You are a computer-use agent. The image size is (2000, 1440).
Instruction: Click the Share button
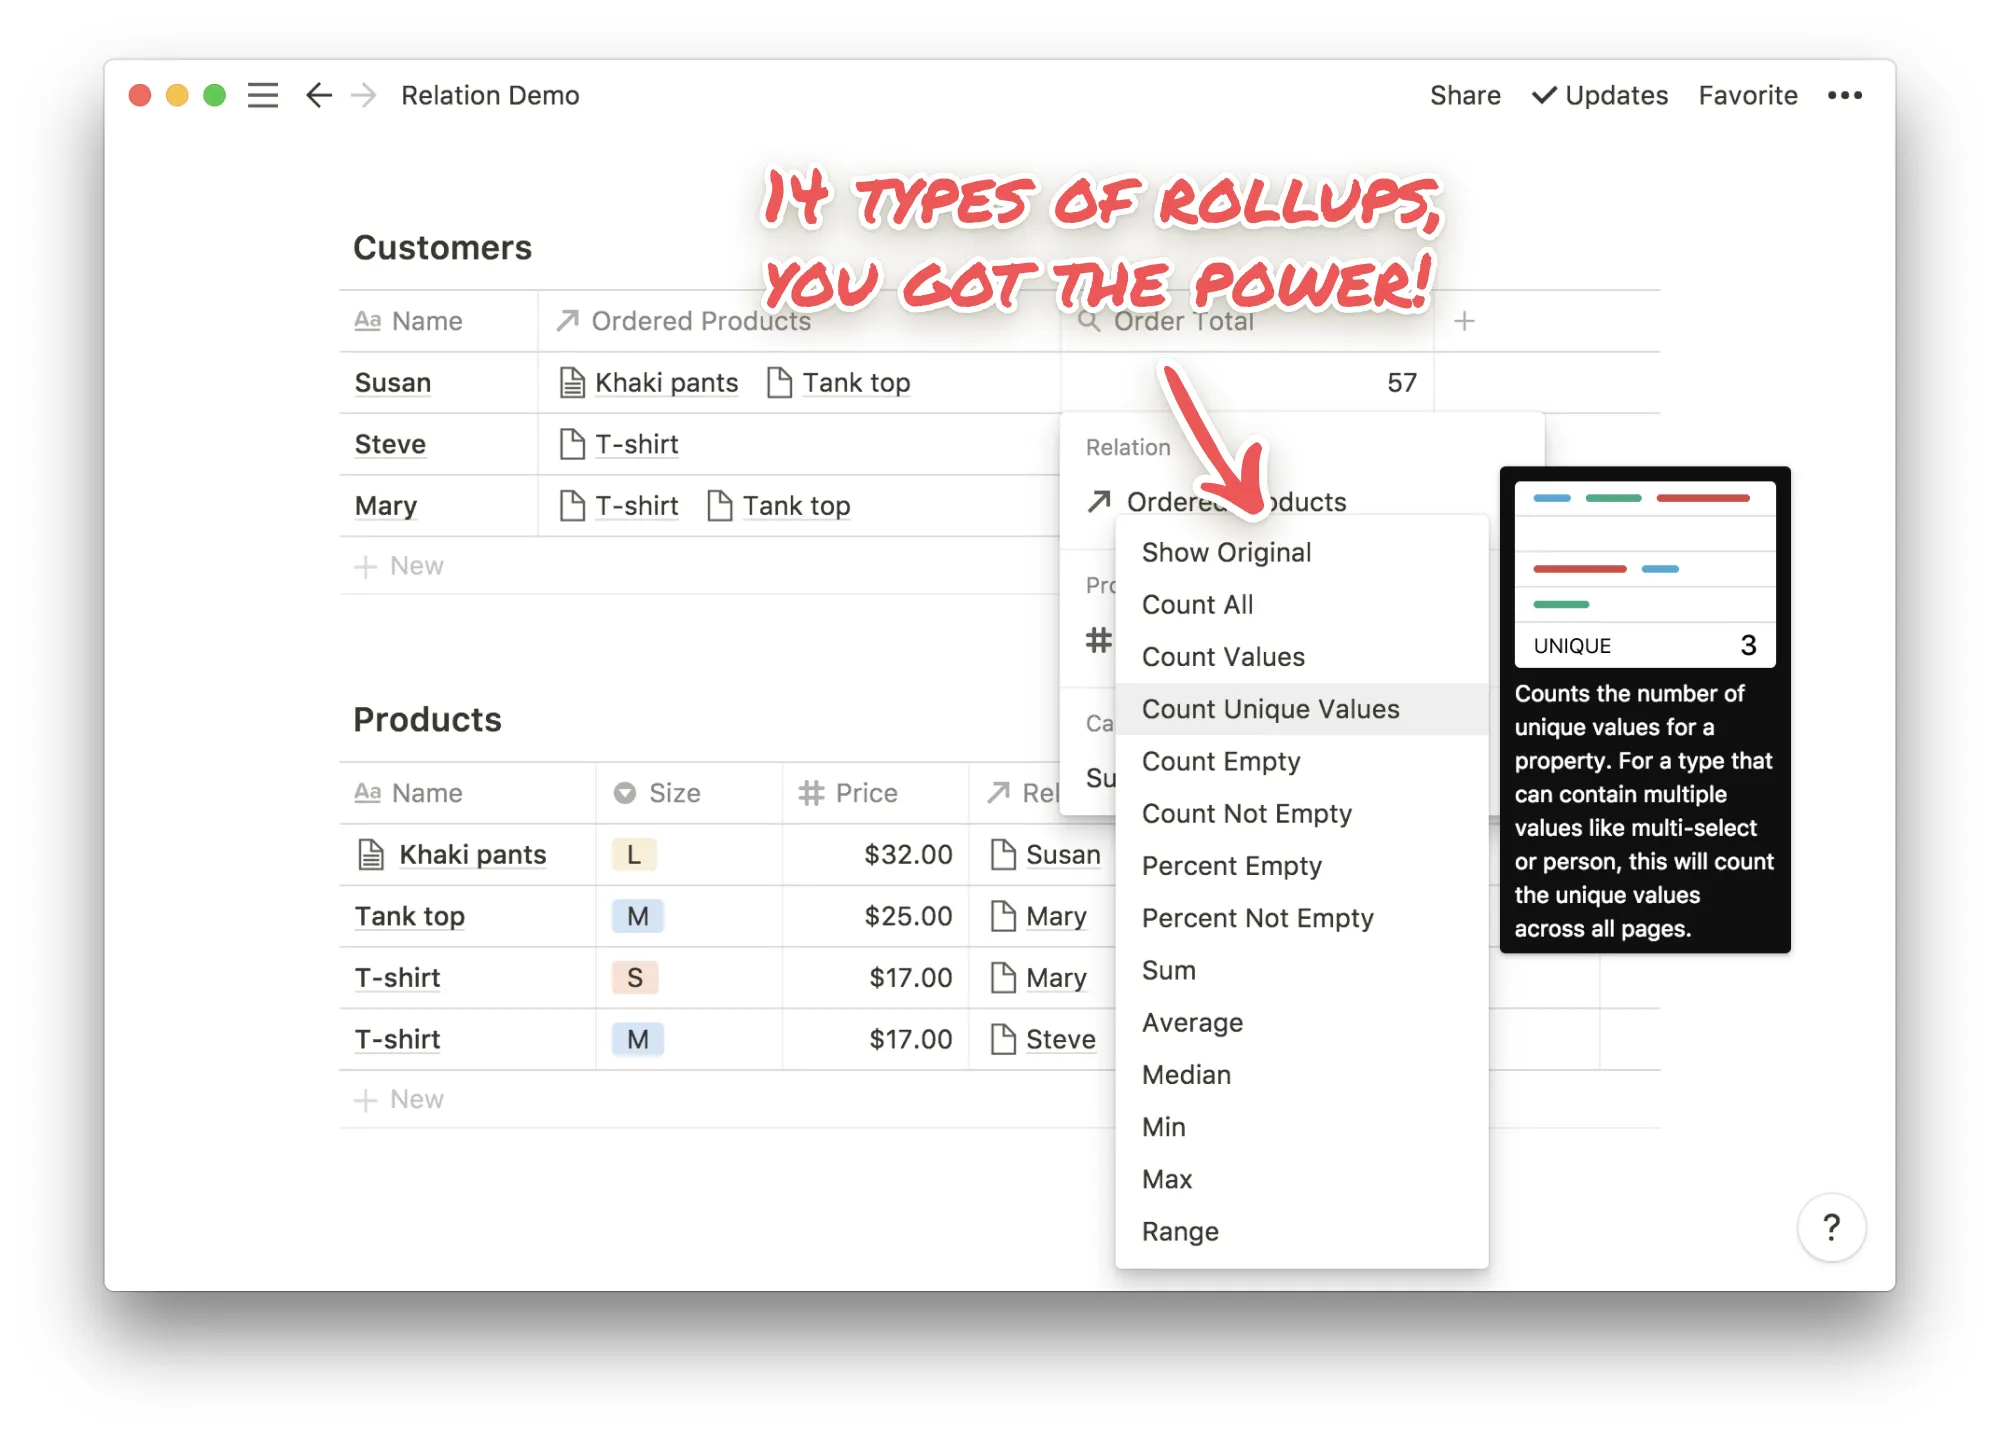pyautogui.click(x=1464, y=95)
